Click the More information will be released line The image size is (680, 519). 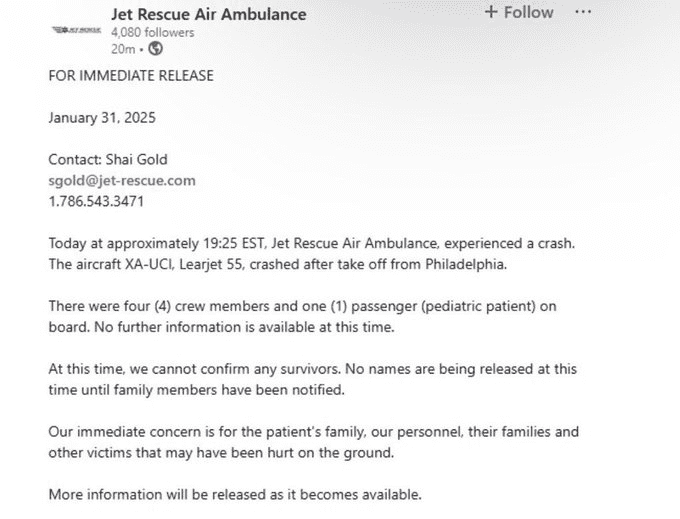click(235, 495)
